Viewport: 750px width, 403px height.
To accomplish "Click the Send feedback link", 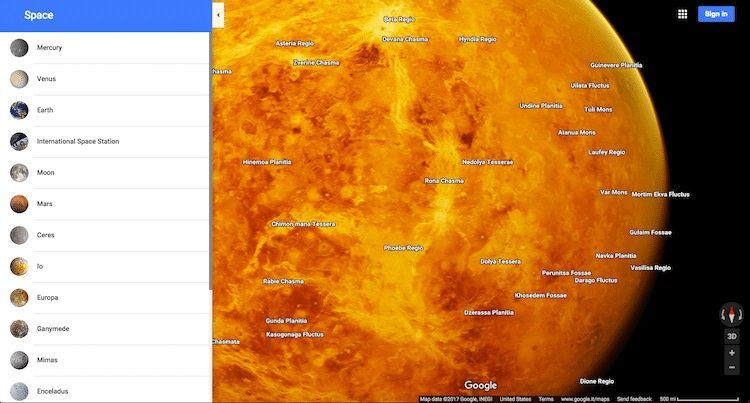I will (x=634, y=399).
